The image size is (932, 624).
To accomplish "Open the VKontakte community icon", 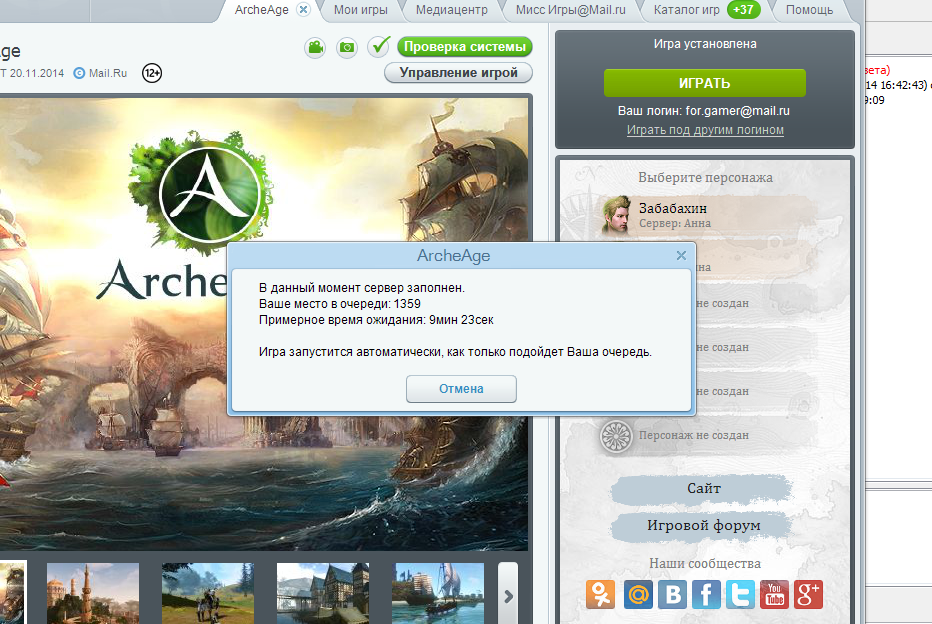I will (x=672, y=594).
